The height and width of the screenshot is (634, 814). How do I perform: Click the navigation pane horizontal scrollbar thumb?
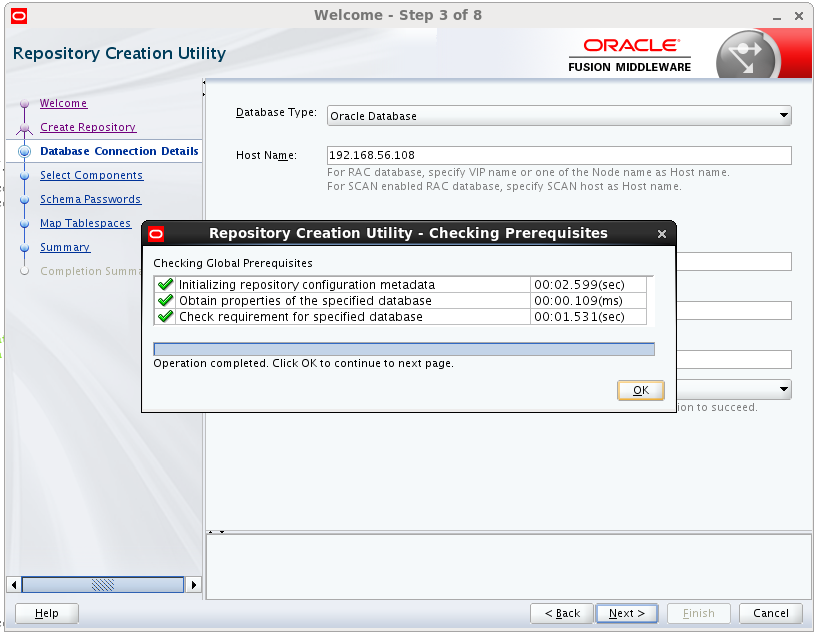(x=103, y=585)
